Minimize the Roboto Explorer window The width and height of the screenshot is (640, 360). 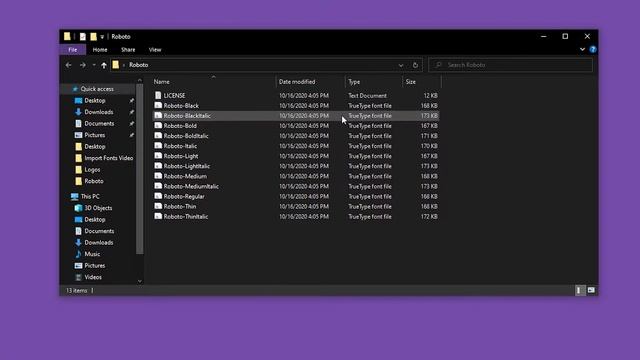[543, 36]
